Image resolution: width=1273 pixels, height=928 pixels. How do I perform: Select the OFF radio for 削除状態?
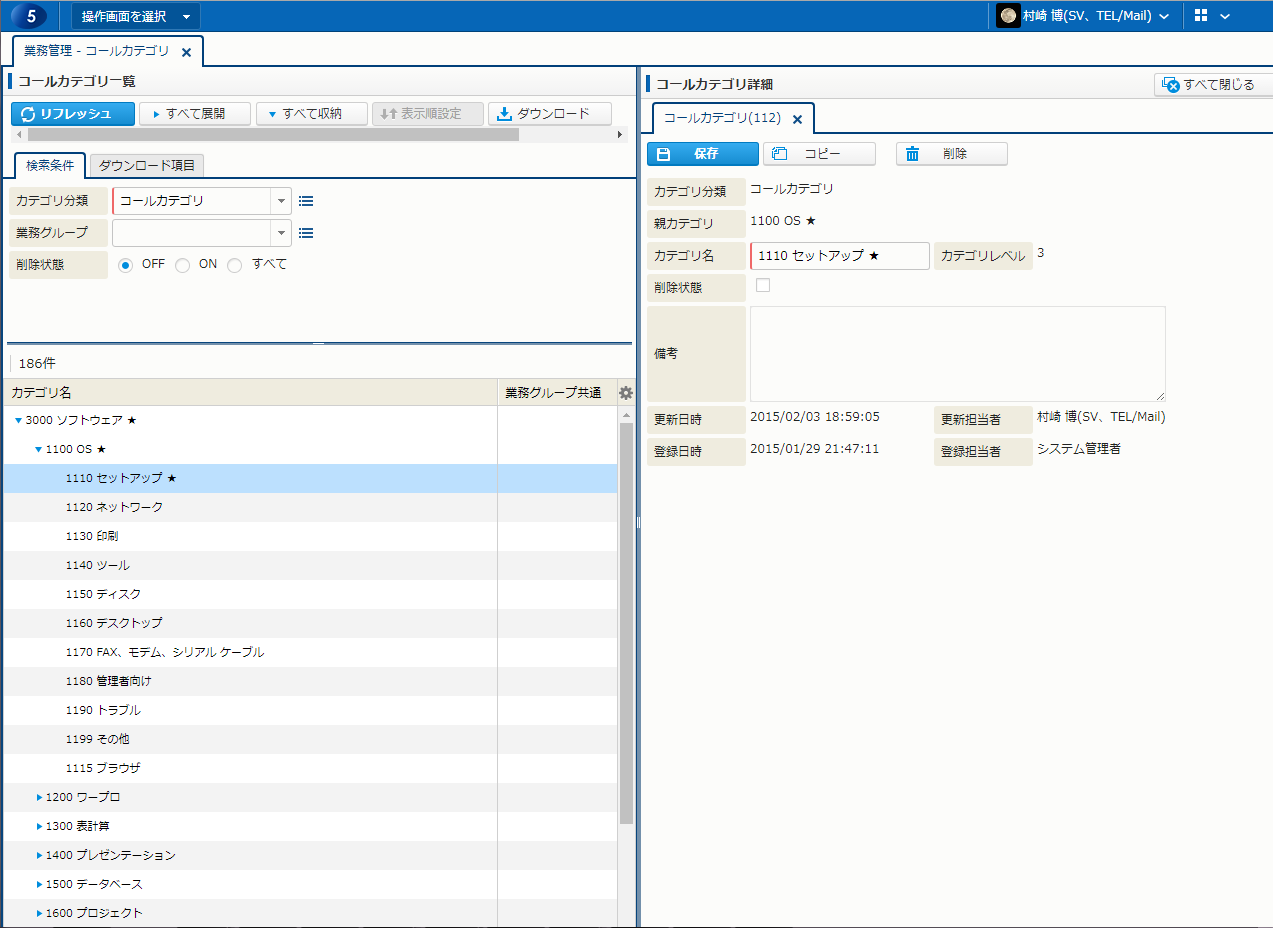pyautogui.click(x=126, y=265)
